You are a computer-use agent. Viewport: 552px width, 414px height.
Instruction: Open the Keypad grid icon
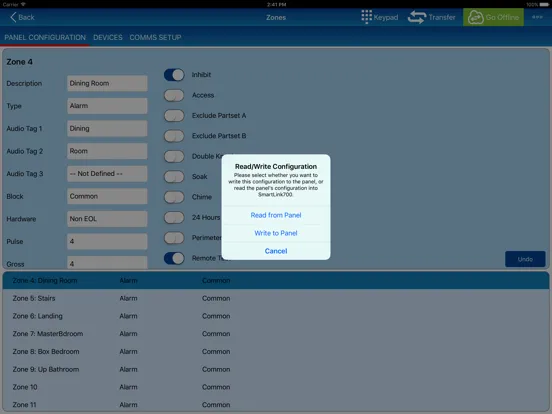point(366,17)
